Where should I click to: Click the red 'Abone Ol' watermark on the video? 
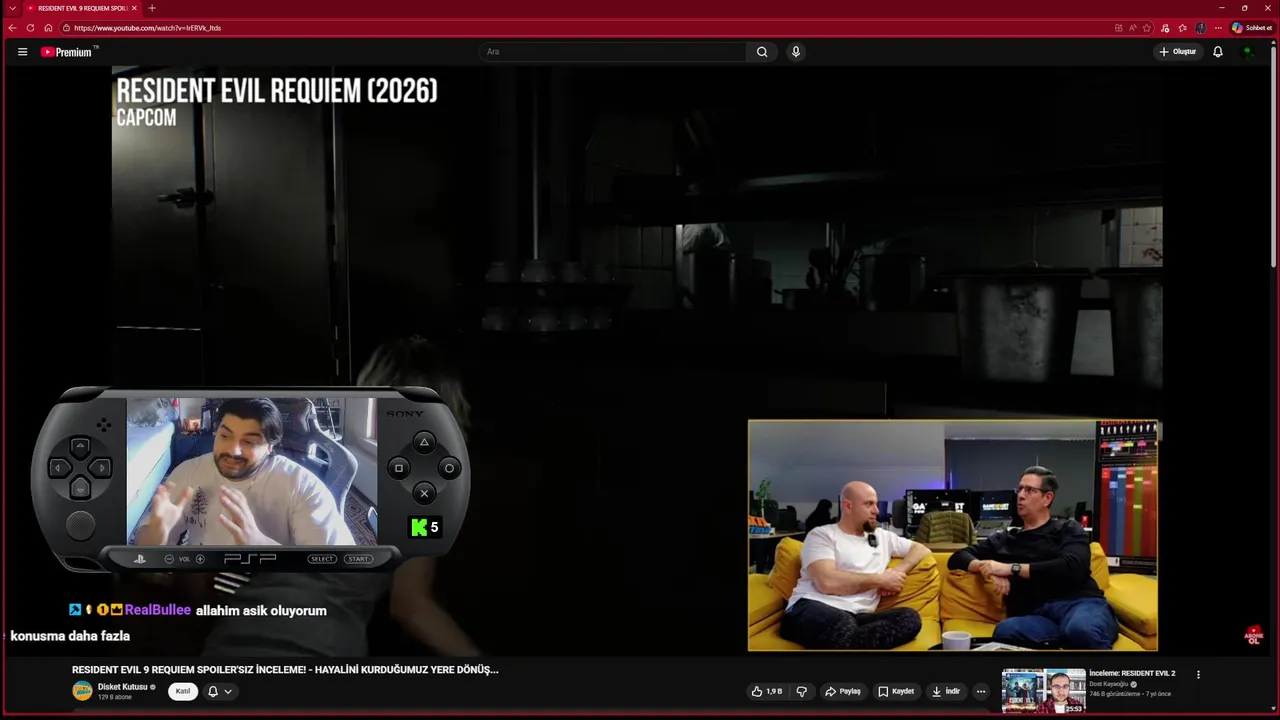tap(1253, 635)
